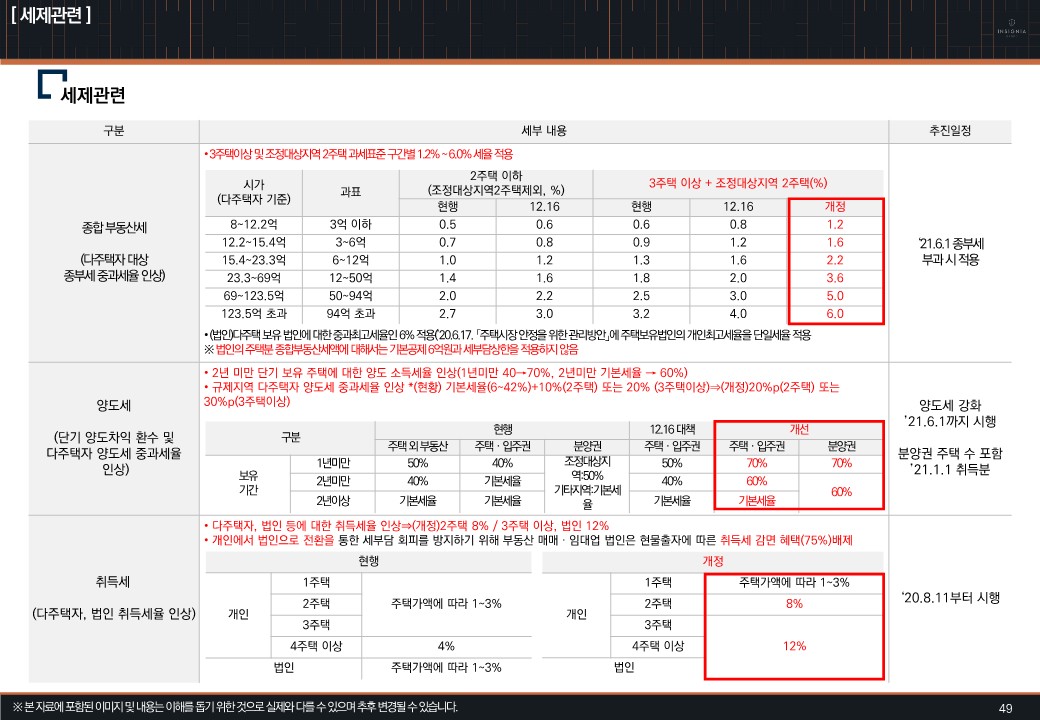Click the INSIGNIA logo in the header

tap(1011, 26)
